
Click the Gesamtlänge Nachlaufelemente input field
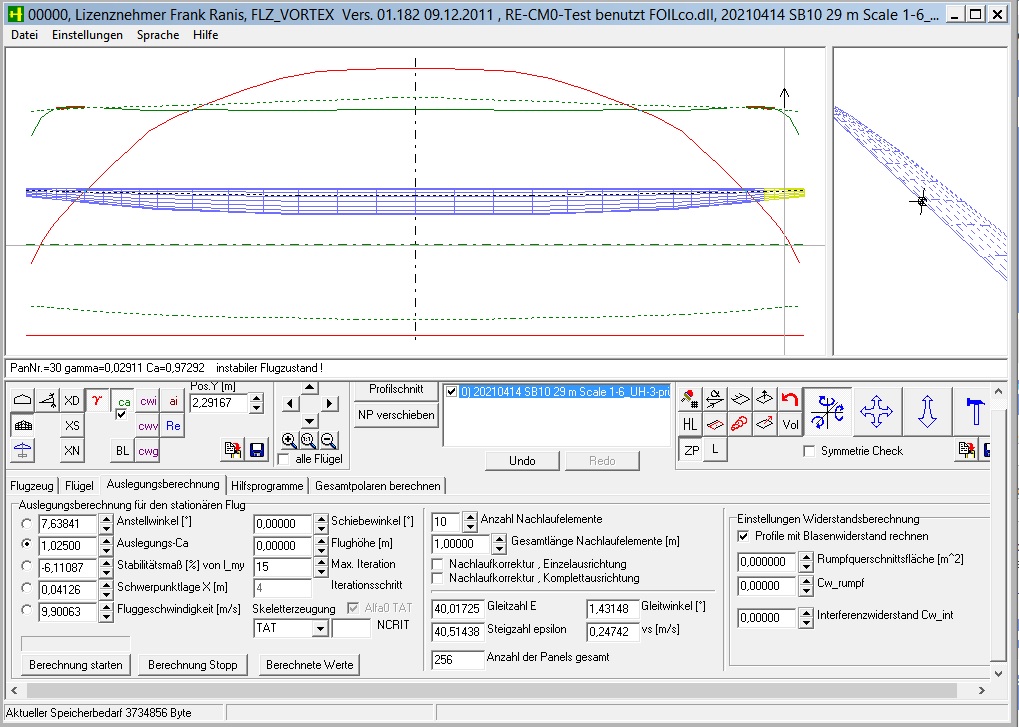click(460, 543)
